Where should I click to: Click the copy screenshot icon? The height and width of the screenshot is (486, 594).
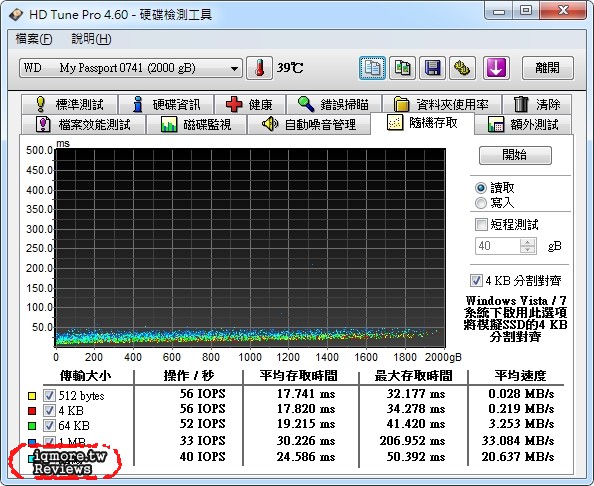point(402,68)
